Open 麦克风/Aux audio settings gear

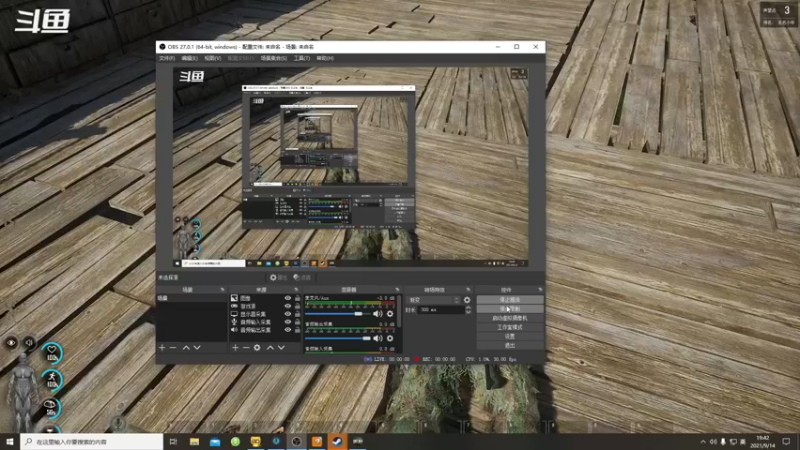(x=390, y=314)
